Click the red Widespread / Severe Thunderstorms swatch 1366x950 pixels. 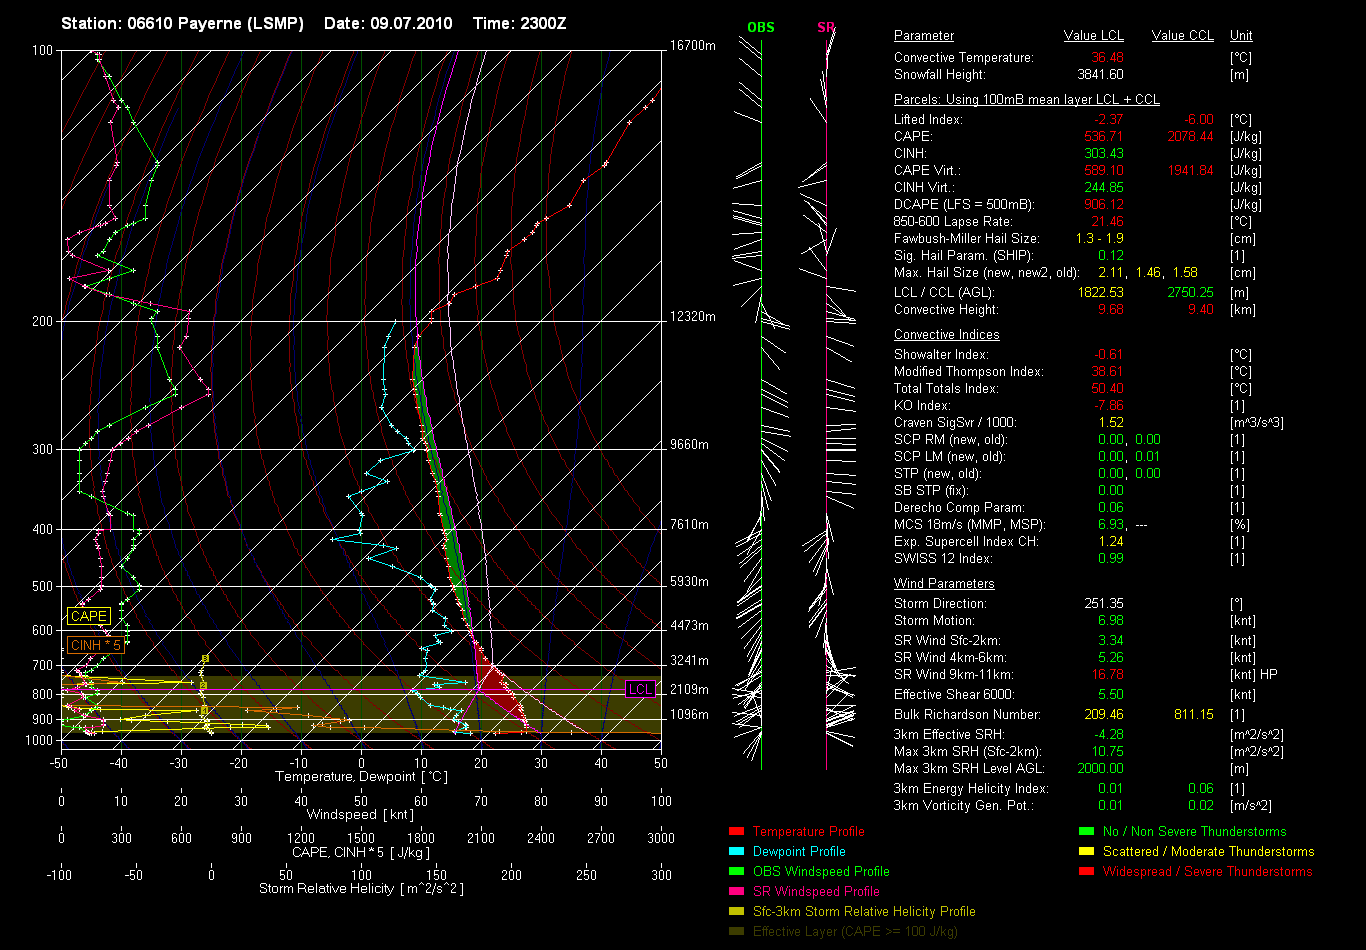point(1087,871)
